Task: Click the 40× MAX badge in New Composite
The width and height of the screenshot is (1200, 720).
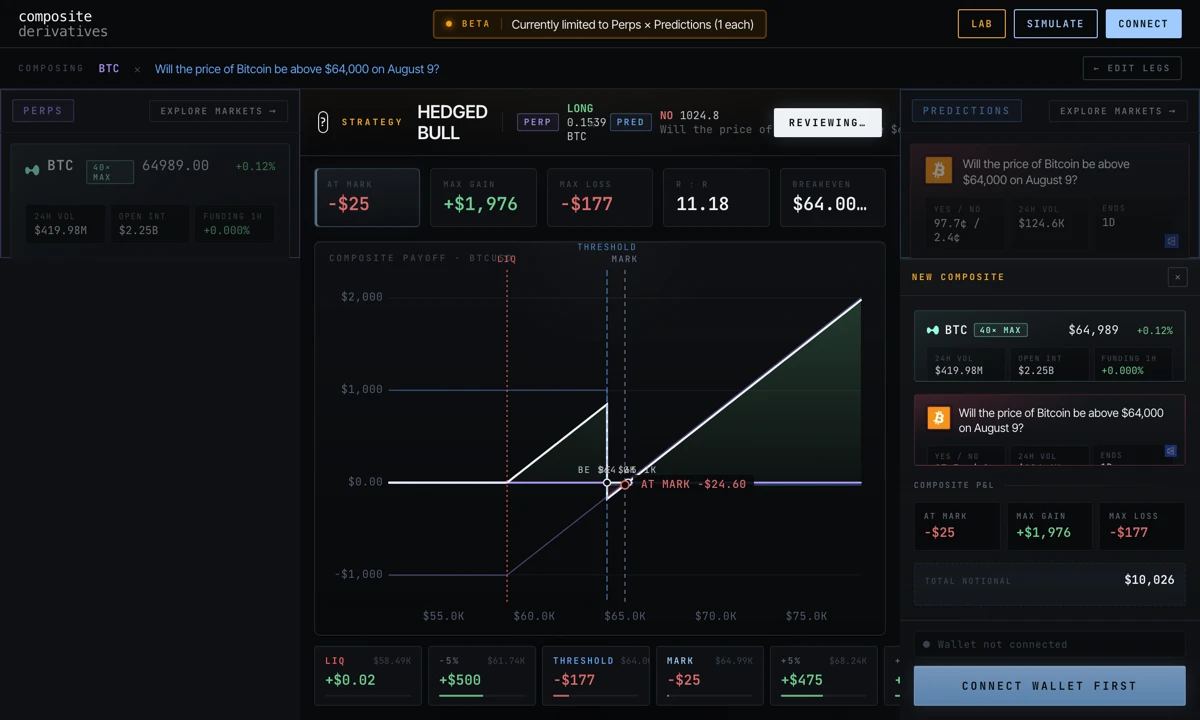Action: [1000, 330]
